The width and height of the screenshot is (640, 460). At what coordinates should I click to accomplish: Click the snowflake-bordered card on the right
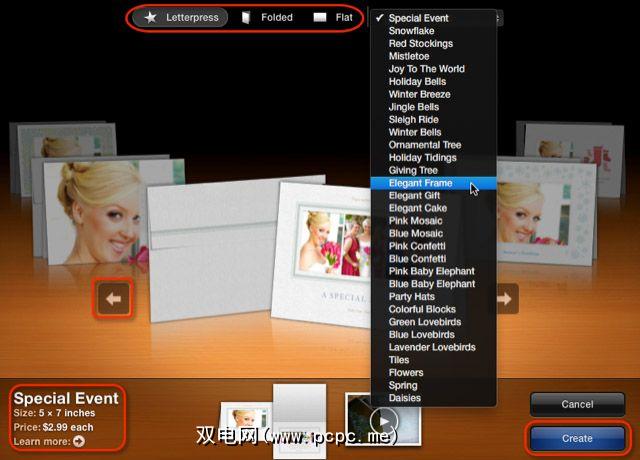coord(545,212)
